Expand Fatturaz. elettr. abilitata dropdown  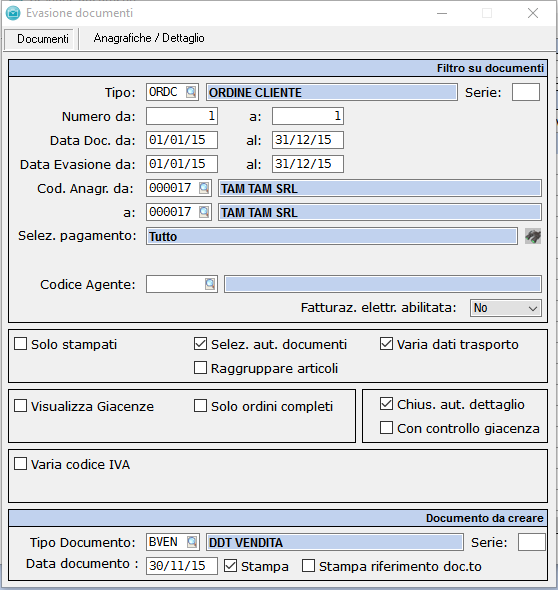tap(505, 308)
